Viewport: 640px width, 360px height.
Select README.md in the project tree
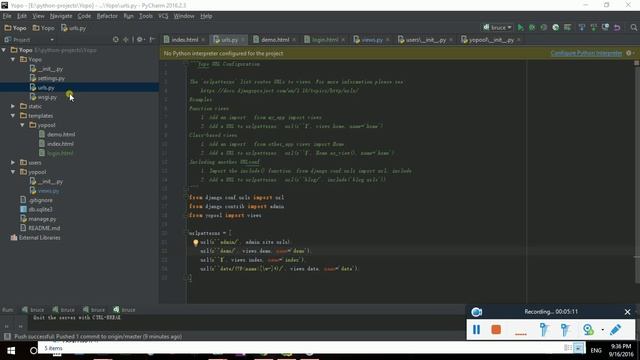(x=44, y=228)
